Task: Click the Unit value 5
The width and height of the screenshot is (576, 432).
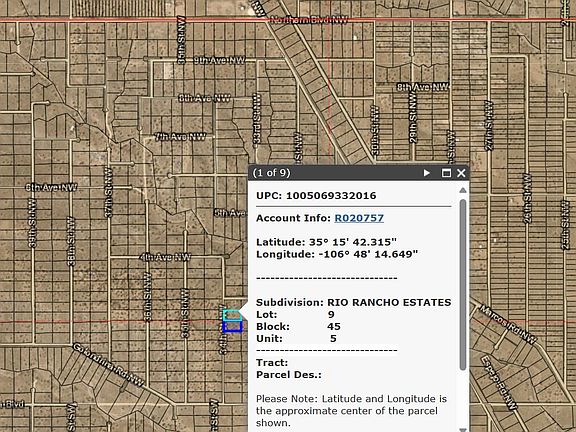Action: [333, 338]
